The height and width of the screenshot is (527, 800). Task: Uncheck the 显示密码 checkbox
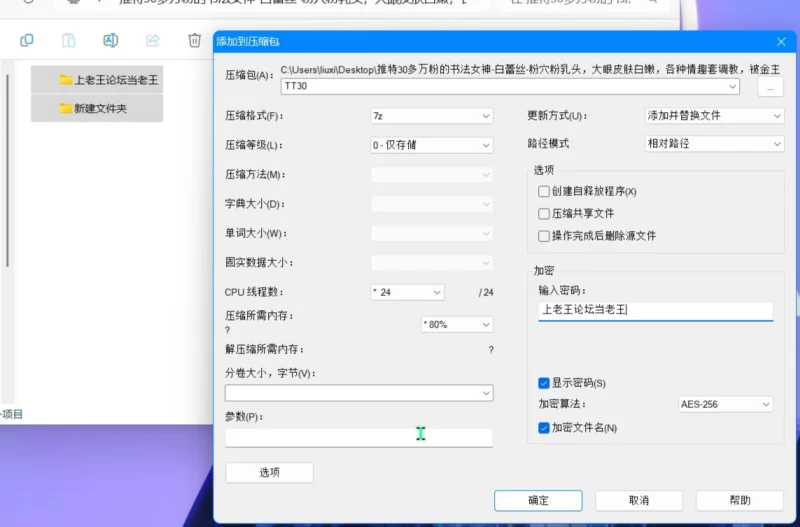click(544, 383)
